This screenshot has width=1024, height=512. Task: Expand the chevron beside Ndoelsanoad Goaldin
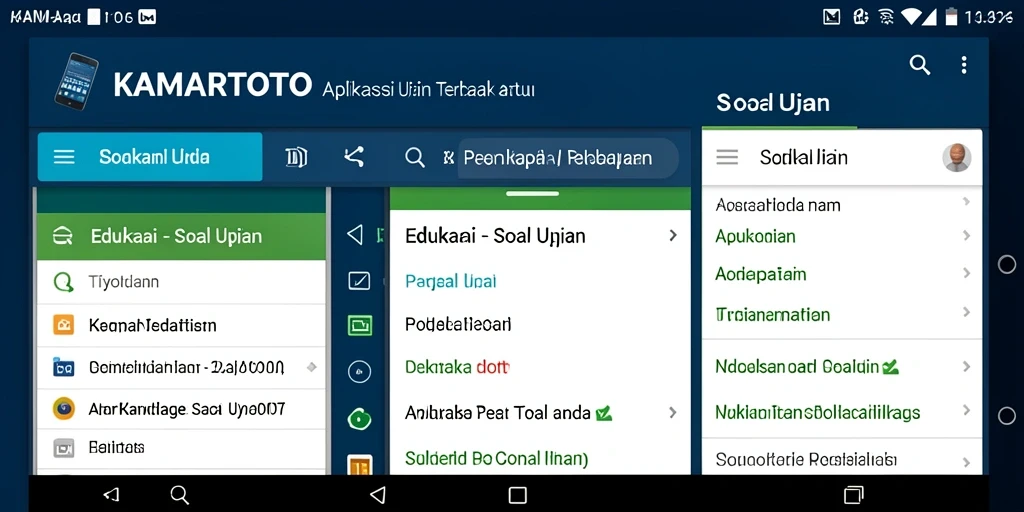[x=967, y=366]
